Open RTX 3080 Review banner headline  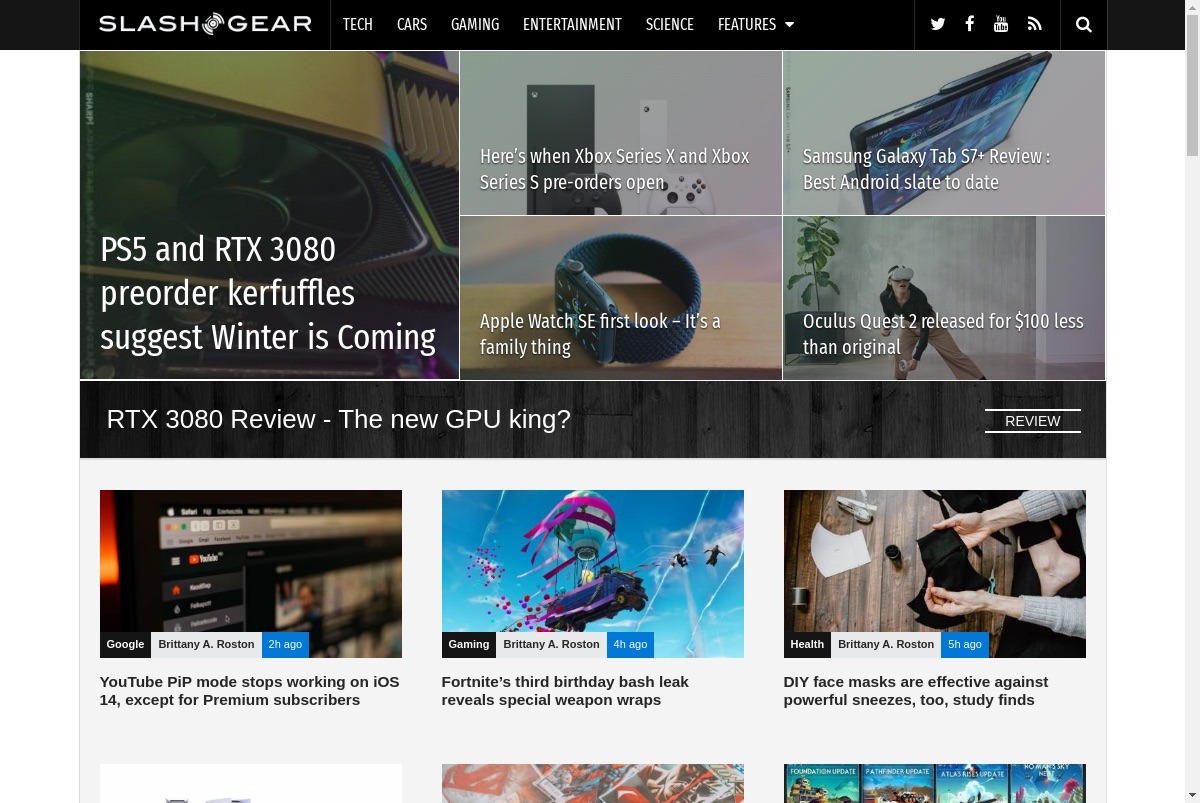338,419
